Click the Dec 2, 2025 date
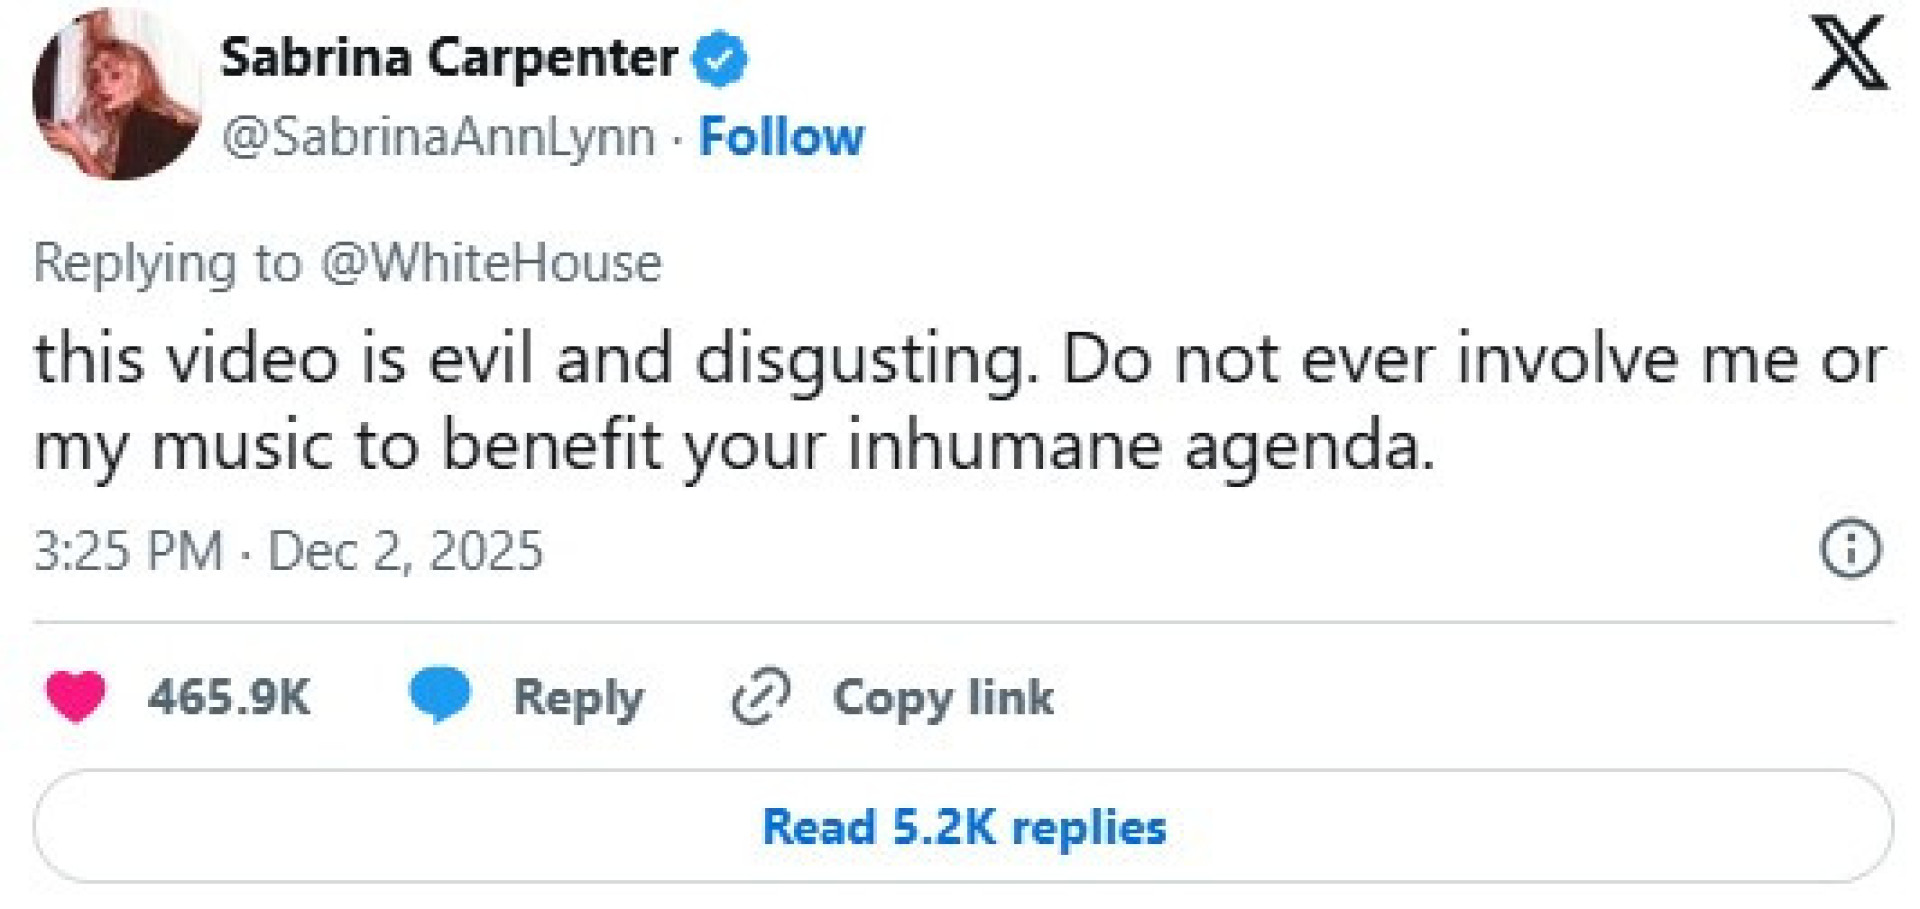Viewport: 1920px width, 909px height. tap(405, 551)
